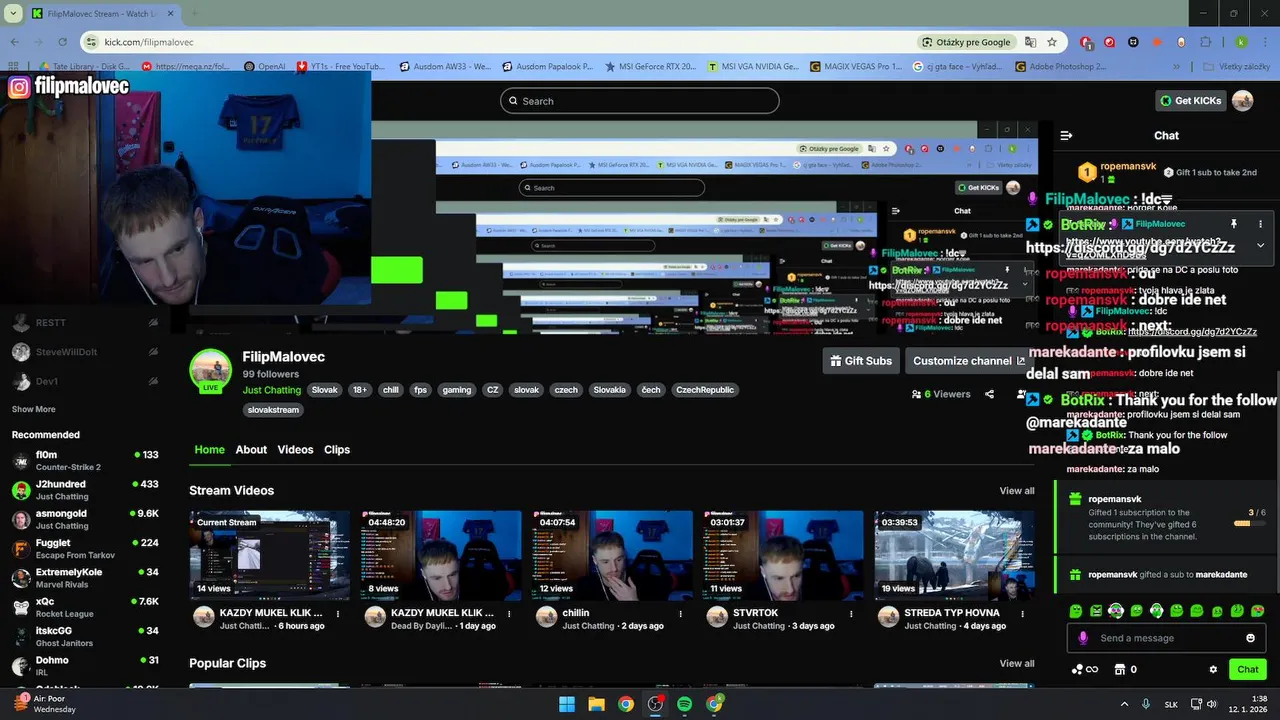Screen dimensions: 1280x720
Task: Select the pink headphones emote
Action: click(x=1116, y=611)
